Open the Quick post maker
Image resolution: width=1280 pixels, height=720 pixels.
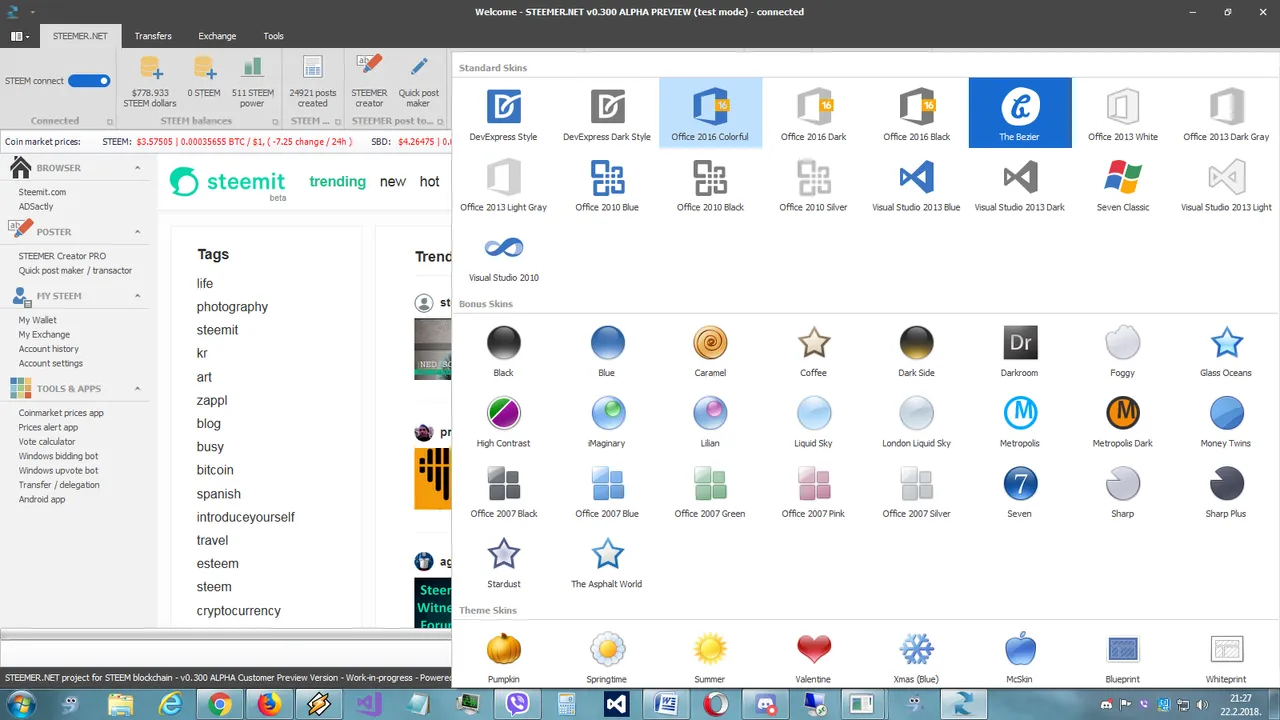pyautogui.click(x=418, y=81)
